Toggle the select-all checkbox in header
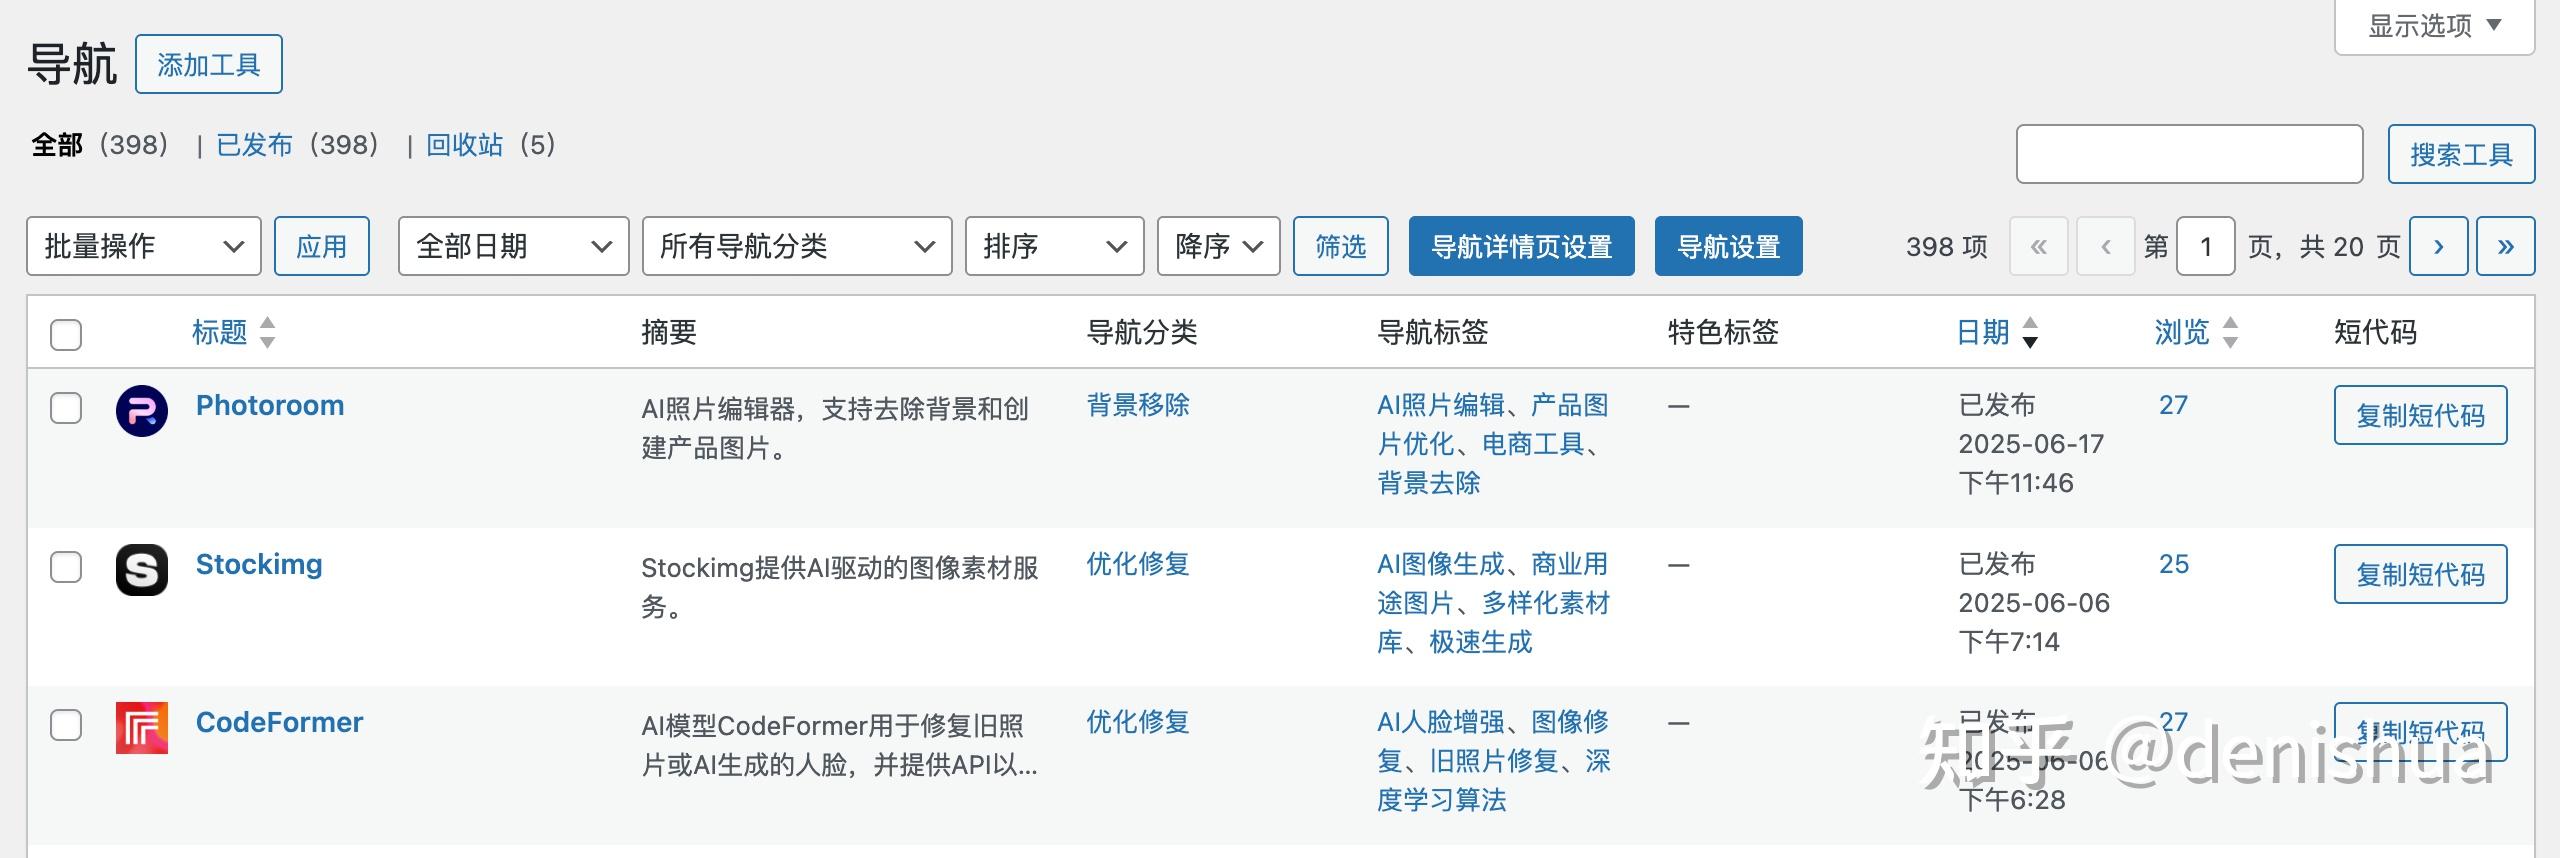The width and height of the screenshot is (2560, 858). pyautogui.click(x=66, y=334)
